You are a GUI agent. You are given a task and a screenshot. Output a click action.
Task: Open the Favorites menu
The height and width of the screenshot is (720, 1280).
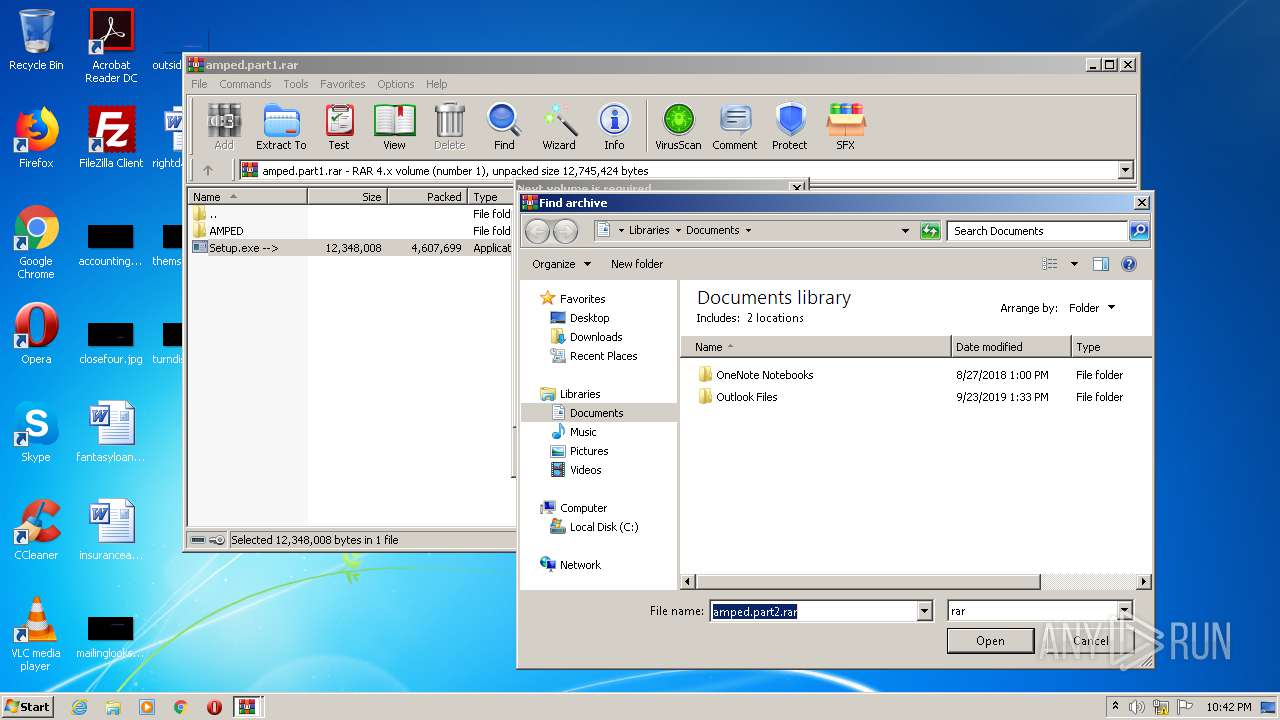coord(342,84)
